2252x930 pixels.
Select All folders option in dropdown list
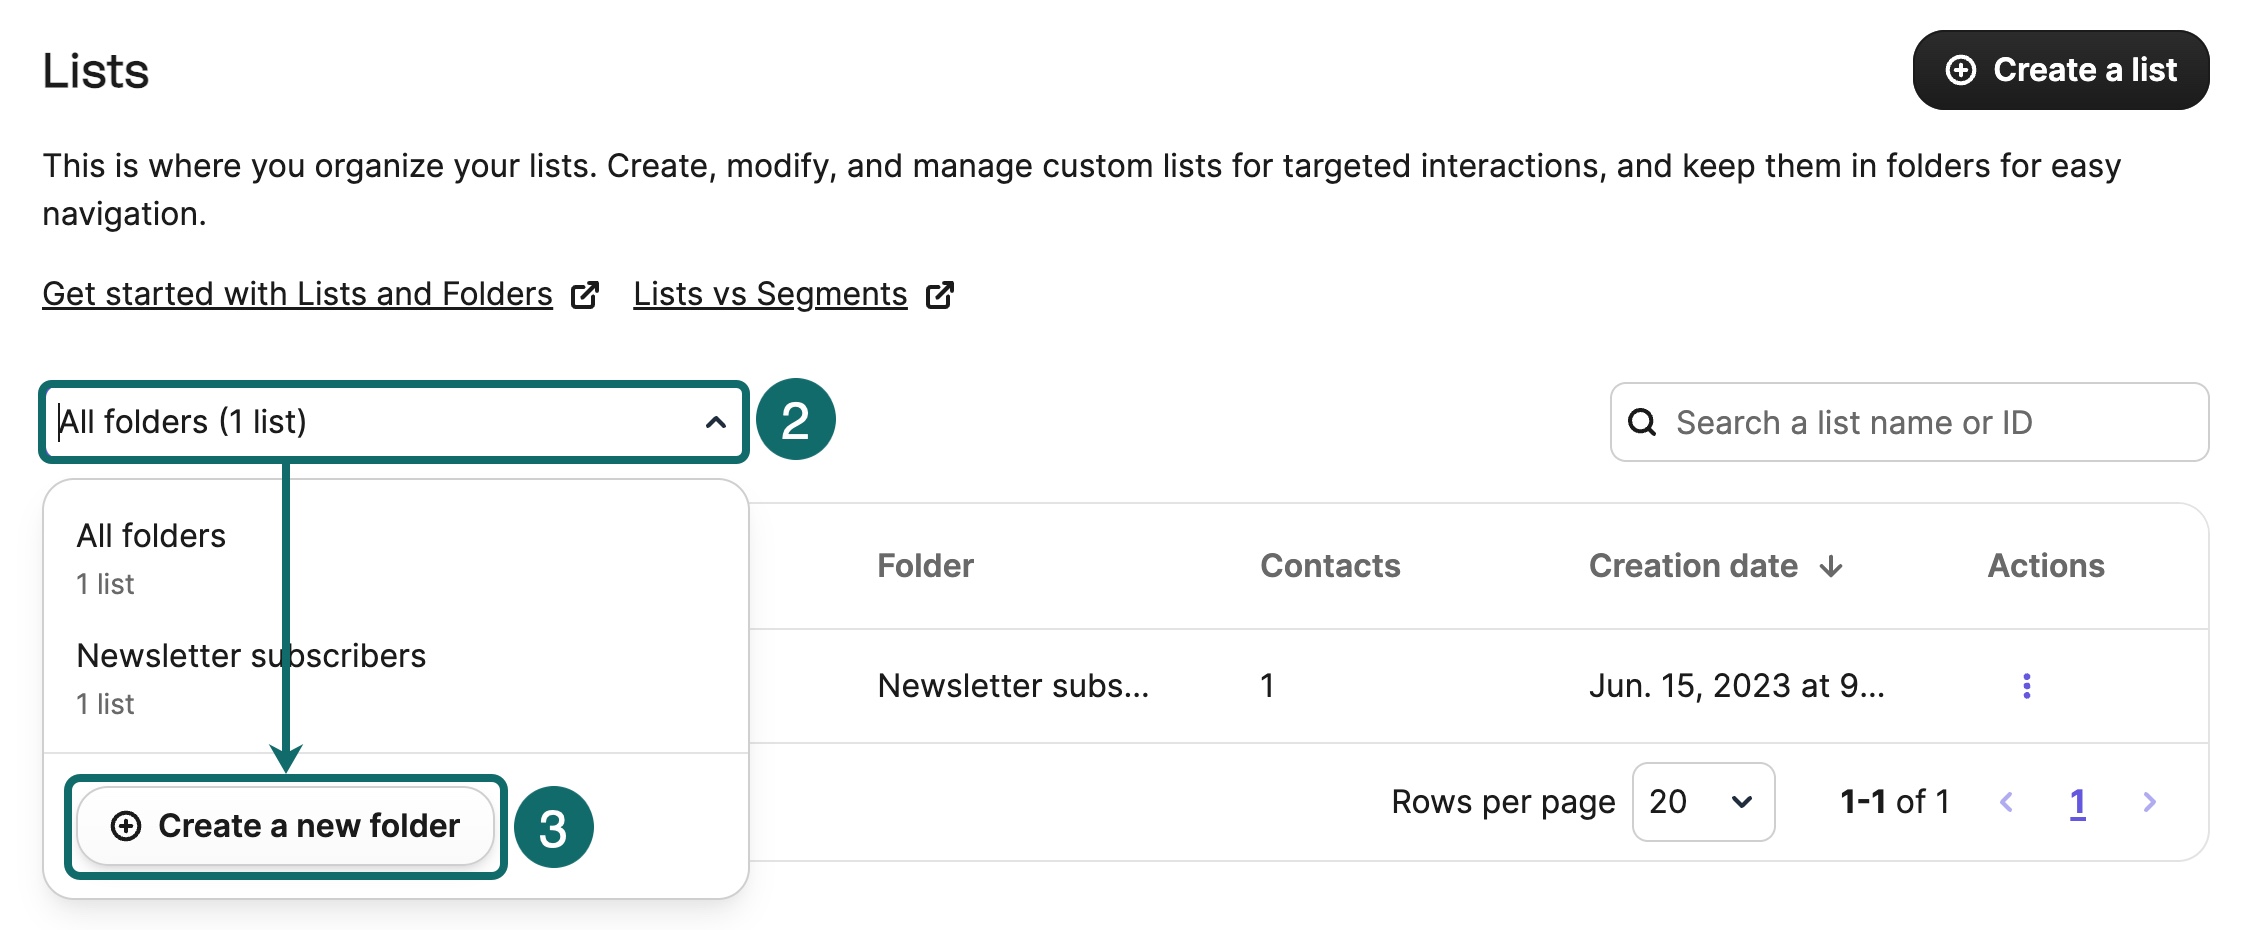(x=151, y=556)
